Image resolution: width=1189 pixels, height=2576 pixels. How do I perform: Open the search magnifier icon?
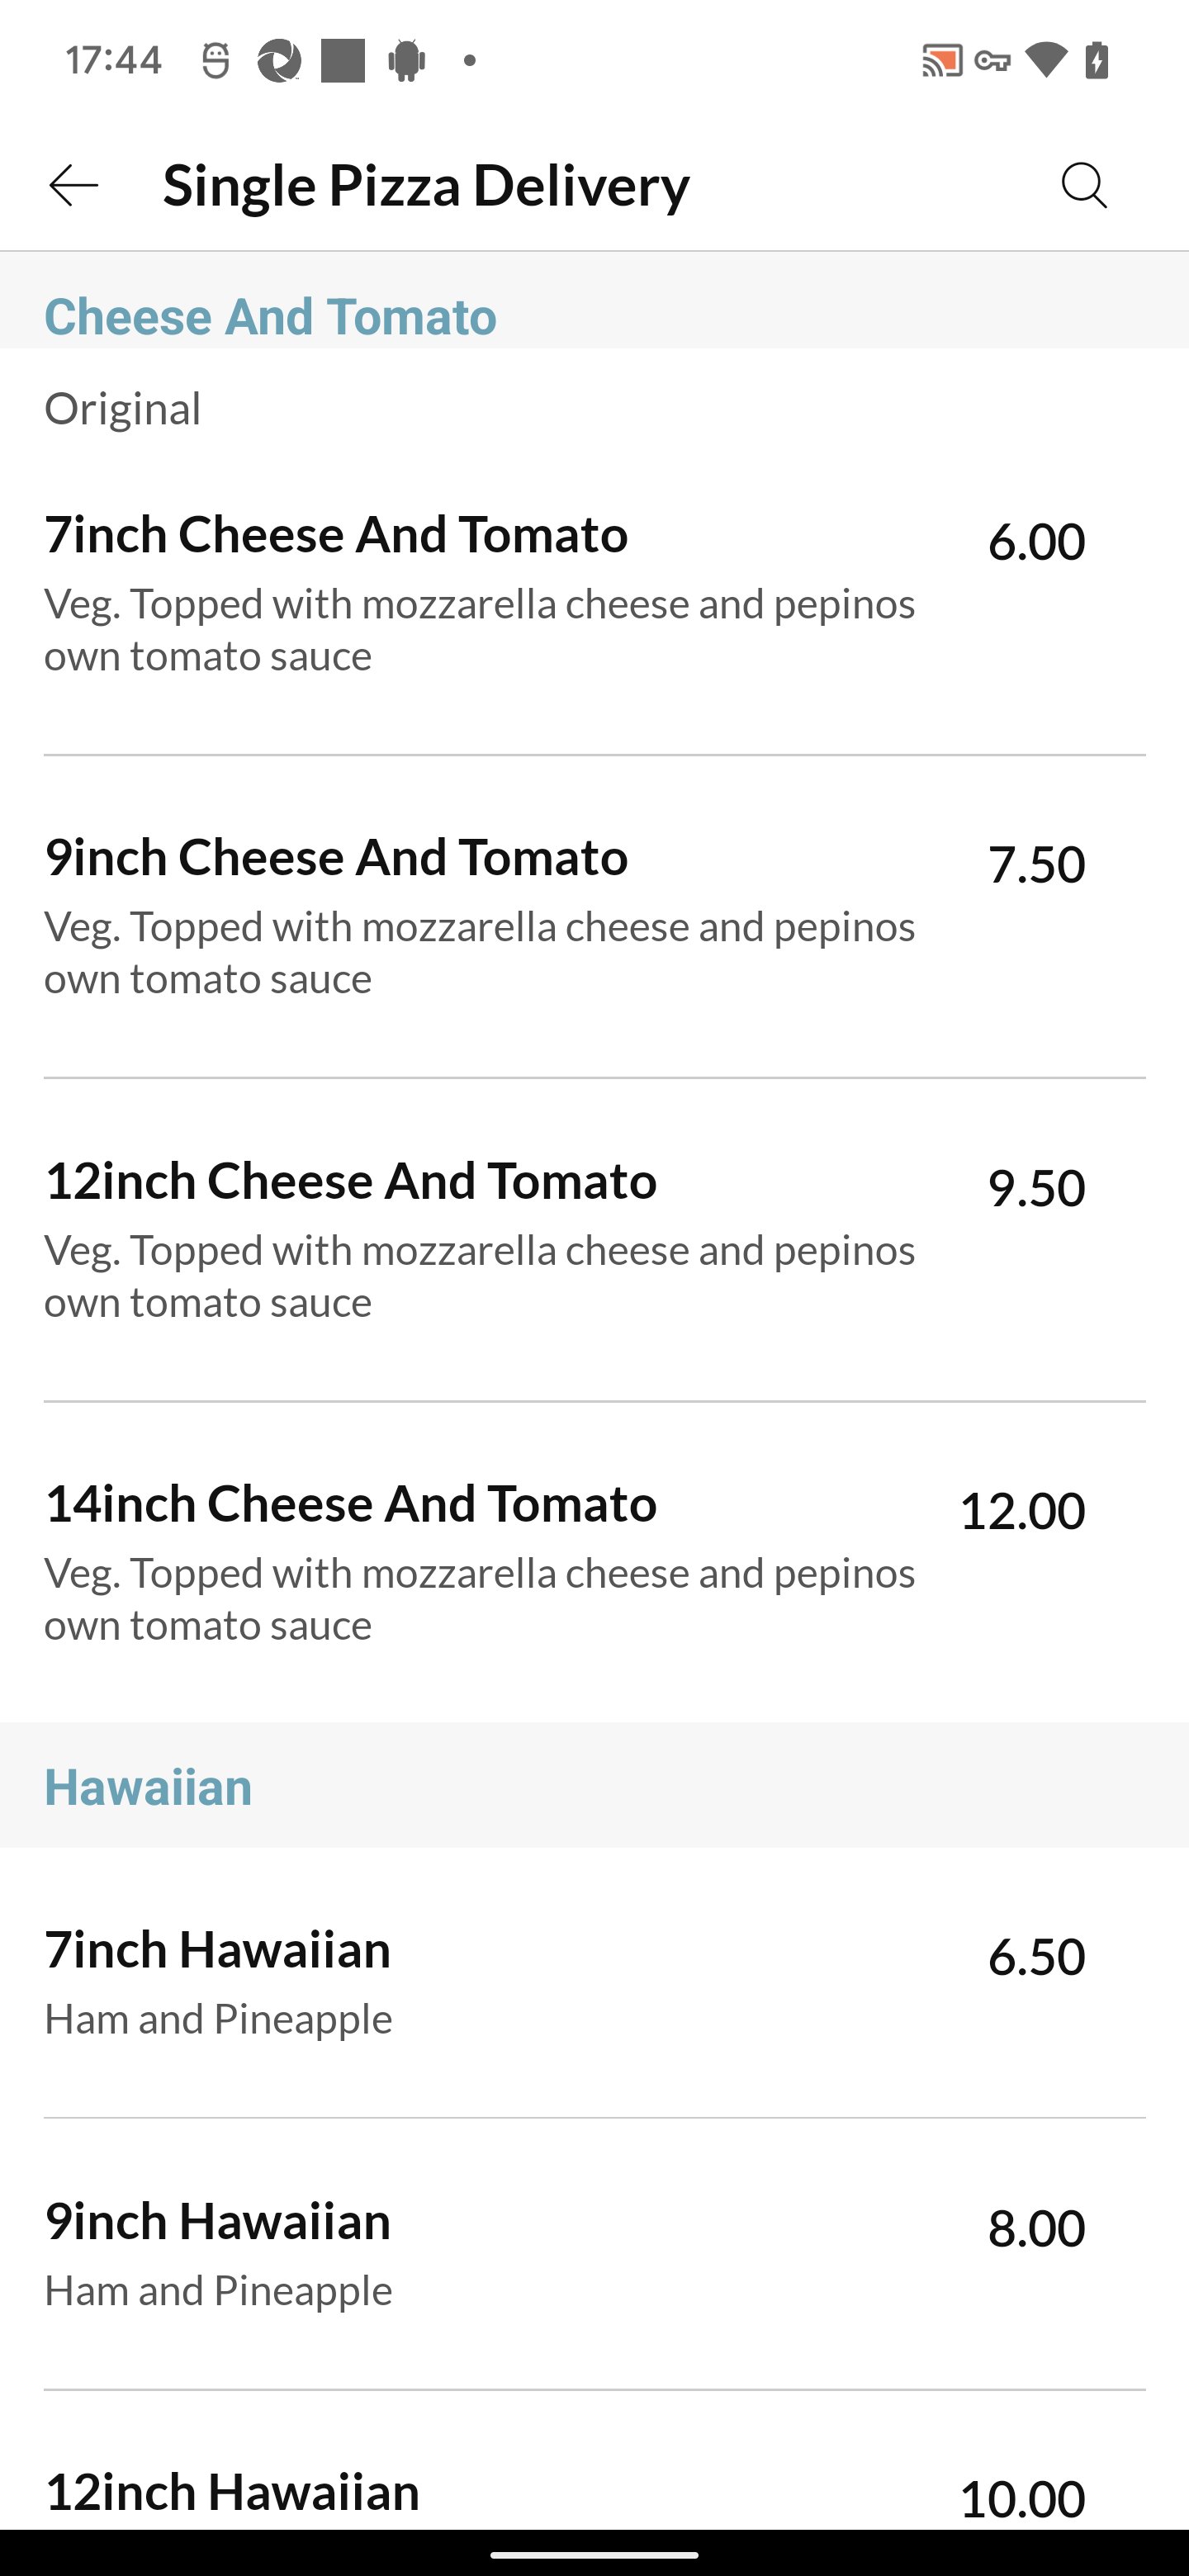pos(1084,186)
